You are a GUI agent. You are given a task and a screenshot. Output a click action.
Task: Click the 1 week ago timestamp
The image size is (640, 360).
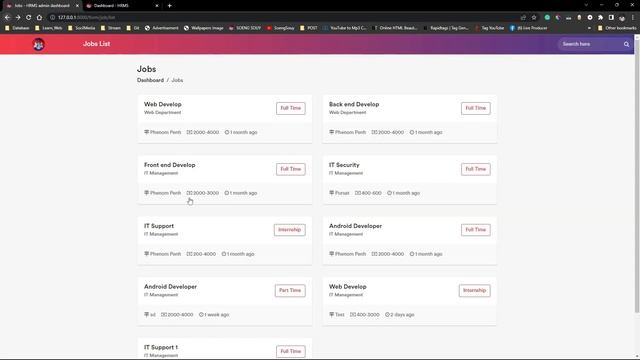pos(214,315)
